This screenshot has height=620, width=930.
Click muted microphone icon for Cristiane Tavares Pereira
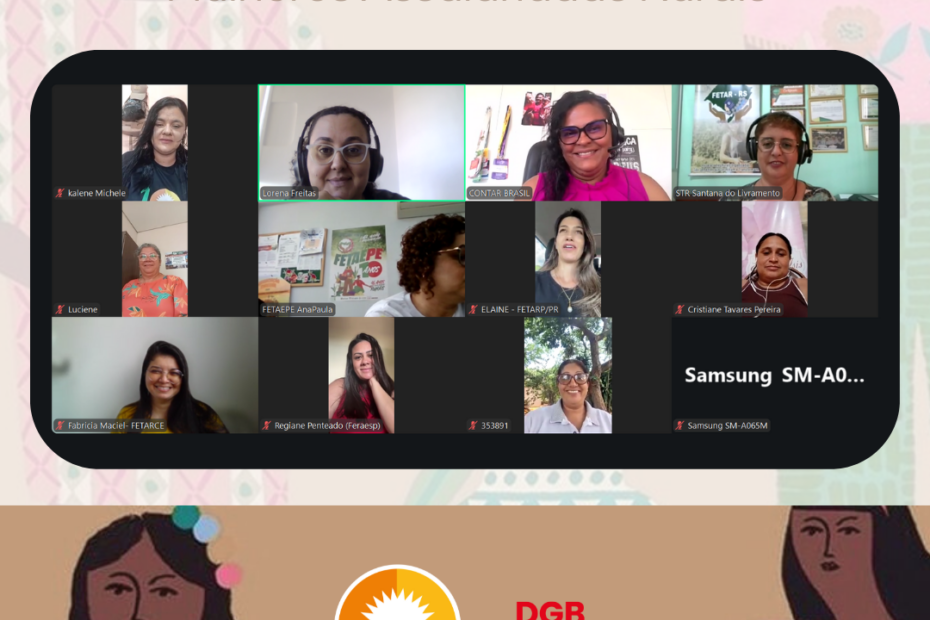(x=680, y=309)
